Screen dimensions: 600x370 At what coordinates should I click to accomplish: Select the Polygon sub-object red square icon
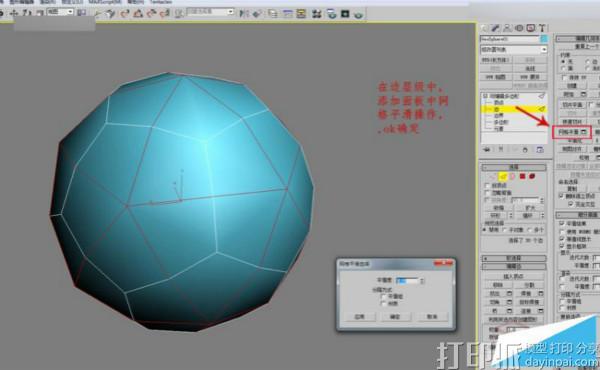click(522, 176)
